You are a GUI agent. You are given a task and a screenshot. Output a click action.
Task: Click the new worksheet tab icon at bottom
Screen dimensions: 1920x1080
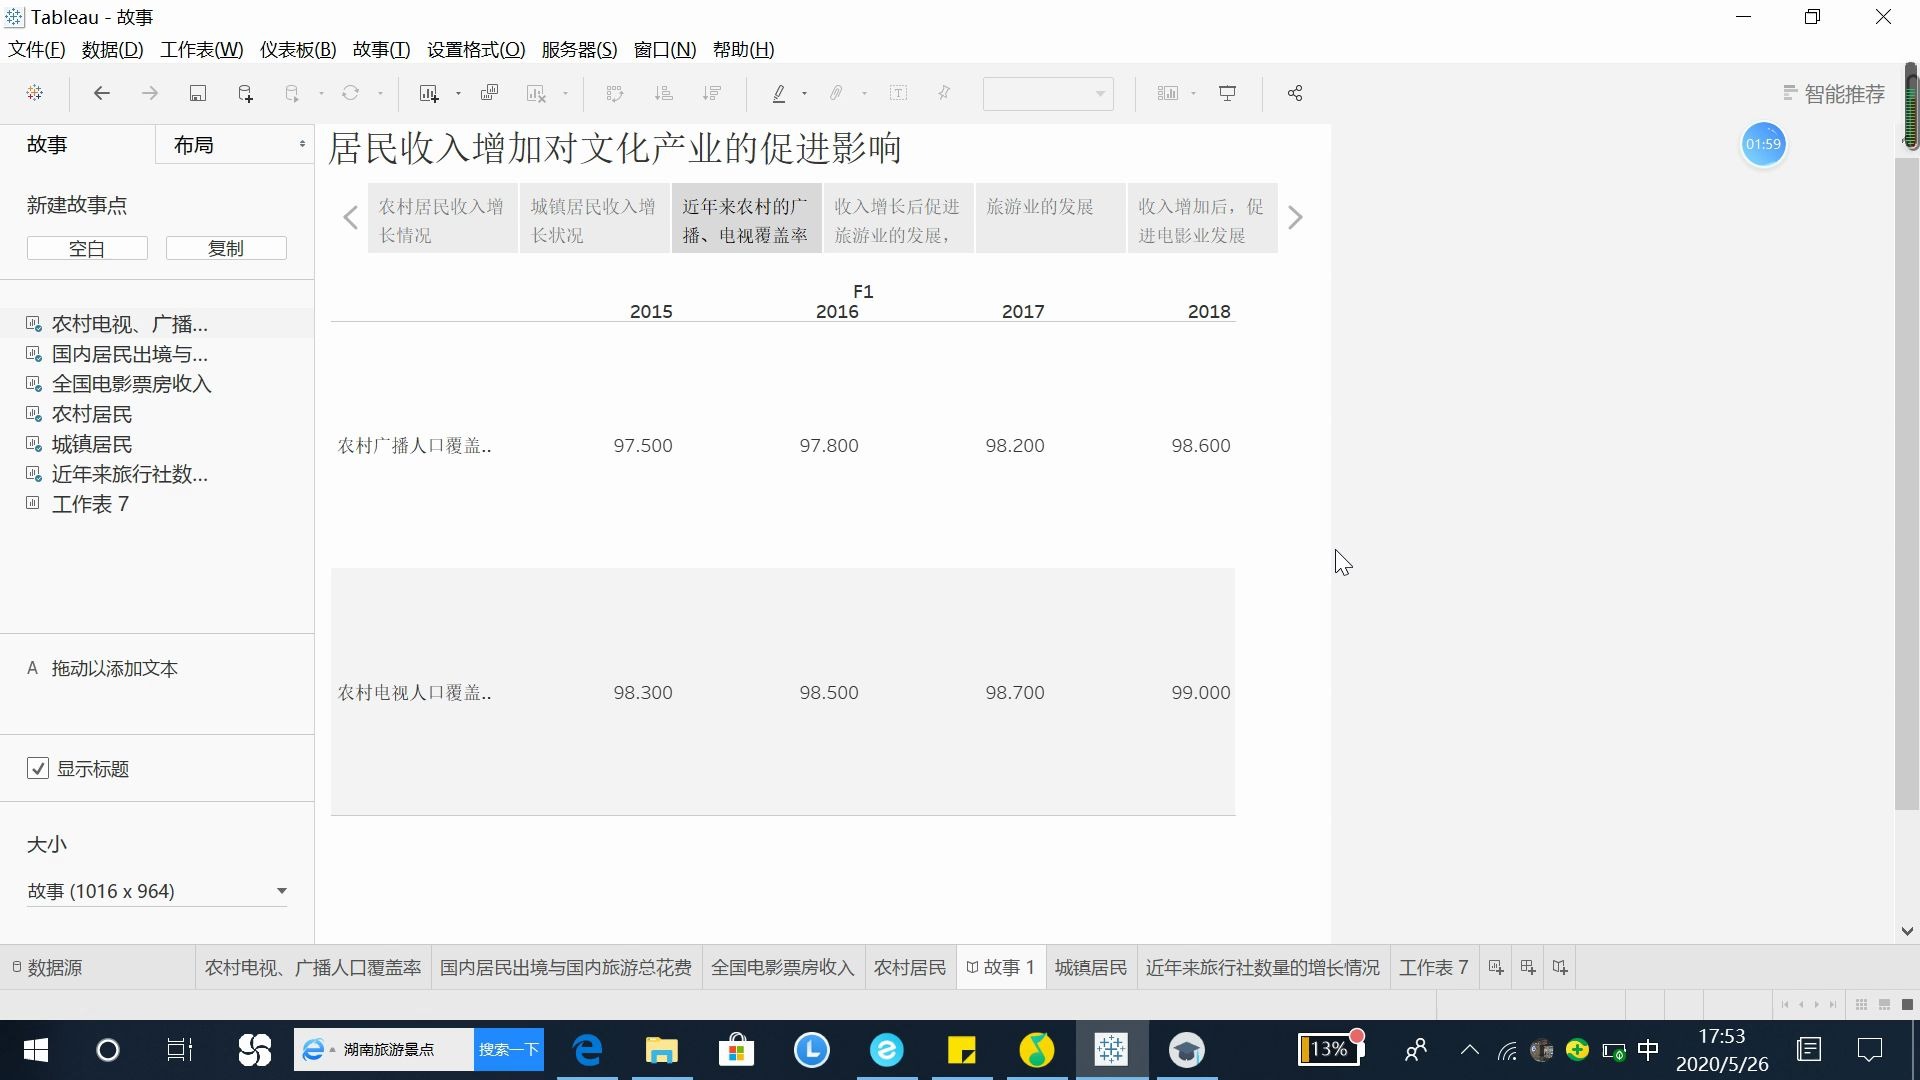point(1496,967)
